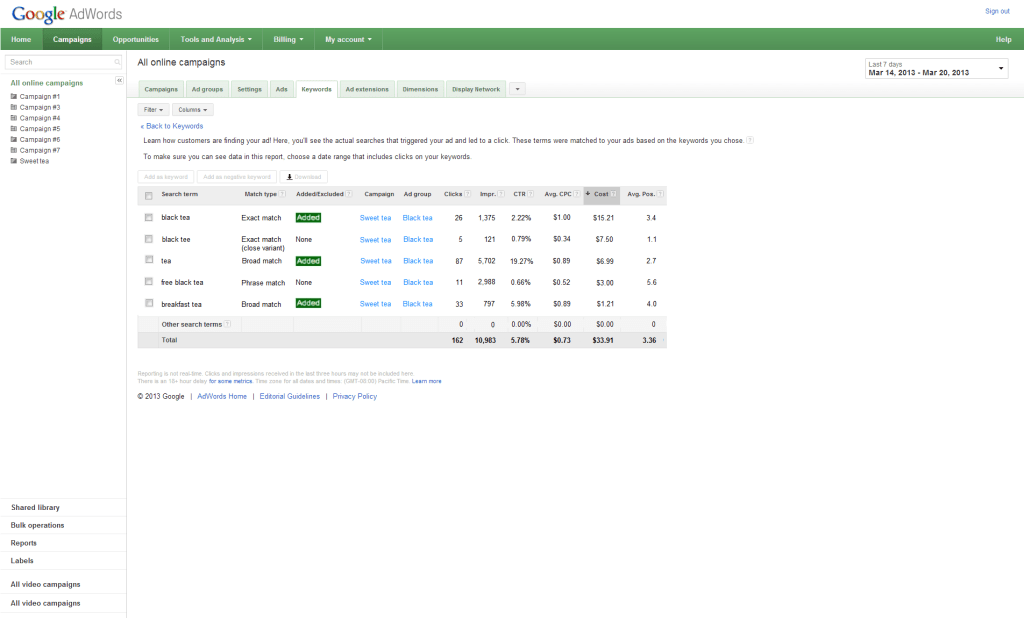Click the help icon next to Avg. CPC header
Screen dimensions: 1024x618
(x=578, y=194)
